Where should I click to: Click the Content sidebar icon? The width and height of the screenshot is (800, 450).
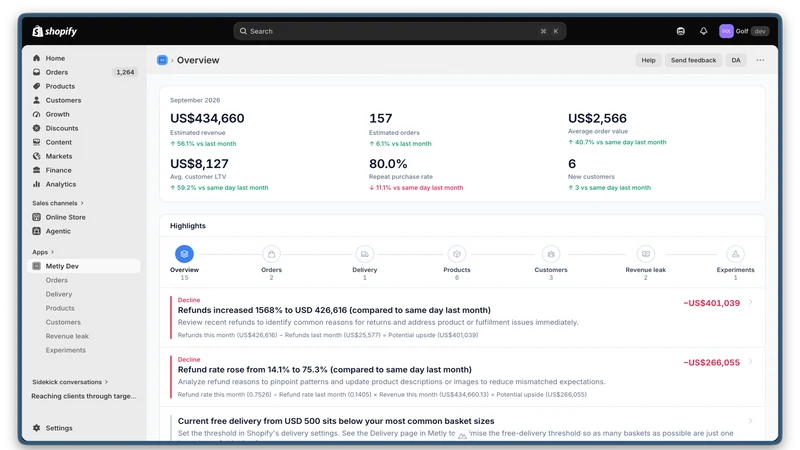coord(37,142)
